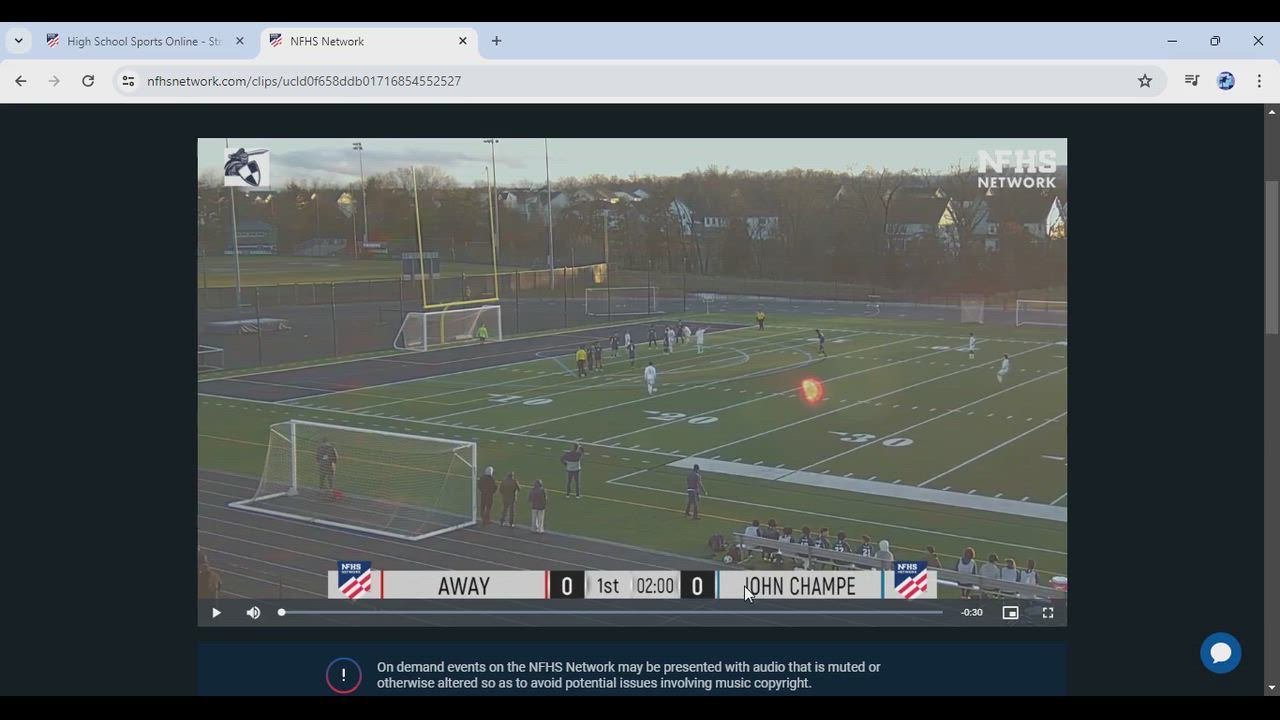The width and height of the screenshot is (1280, 720).
Task: Open a new browser tab
Action: (496, 41)
